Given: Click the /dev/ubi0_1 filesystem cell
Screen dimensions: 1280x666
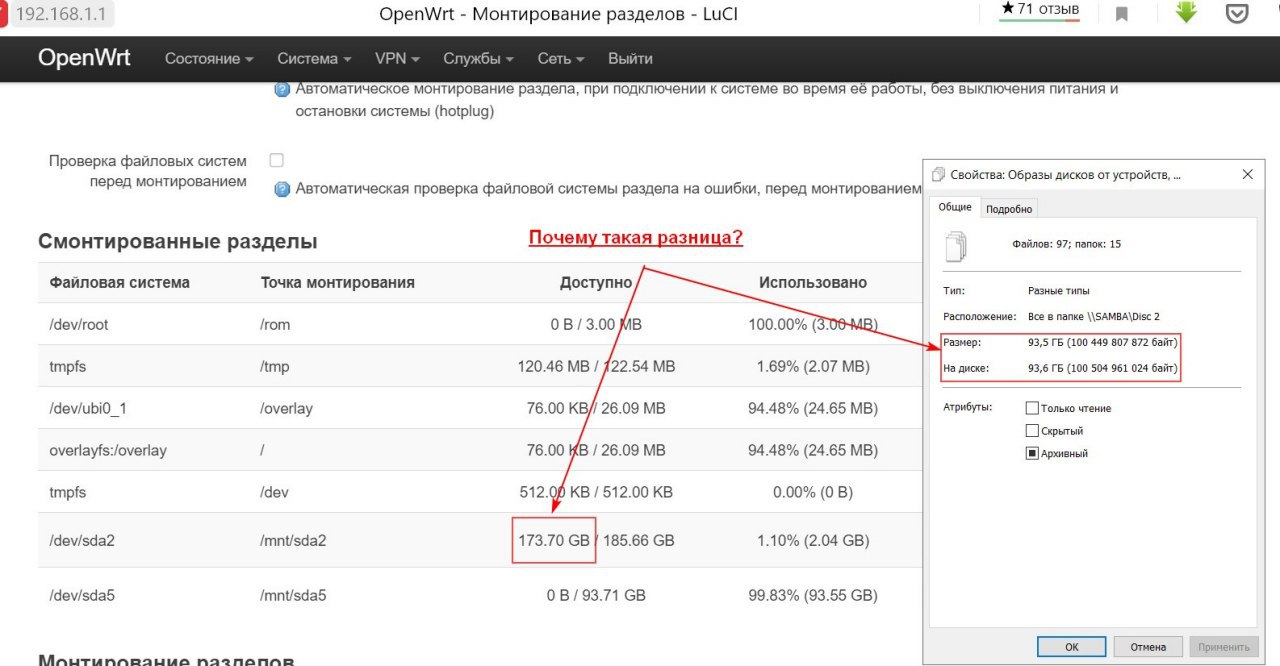Looking at the screenshot, I should (87, 409).
